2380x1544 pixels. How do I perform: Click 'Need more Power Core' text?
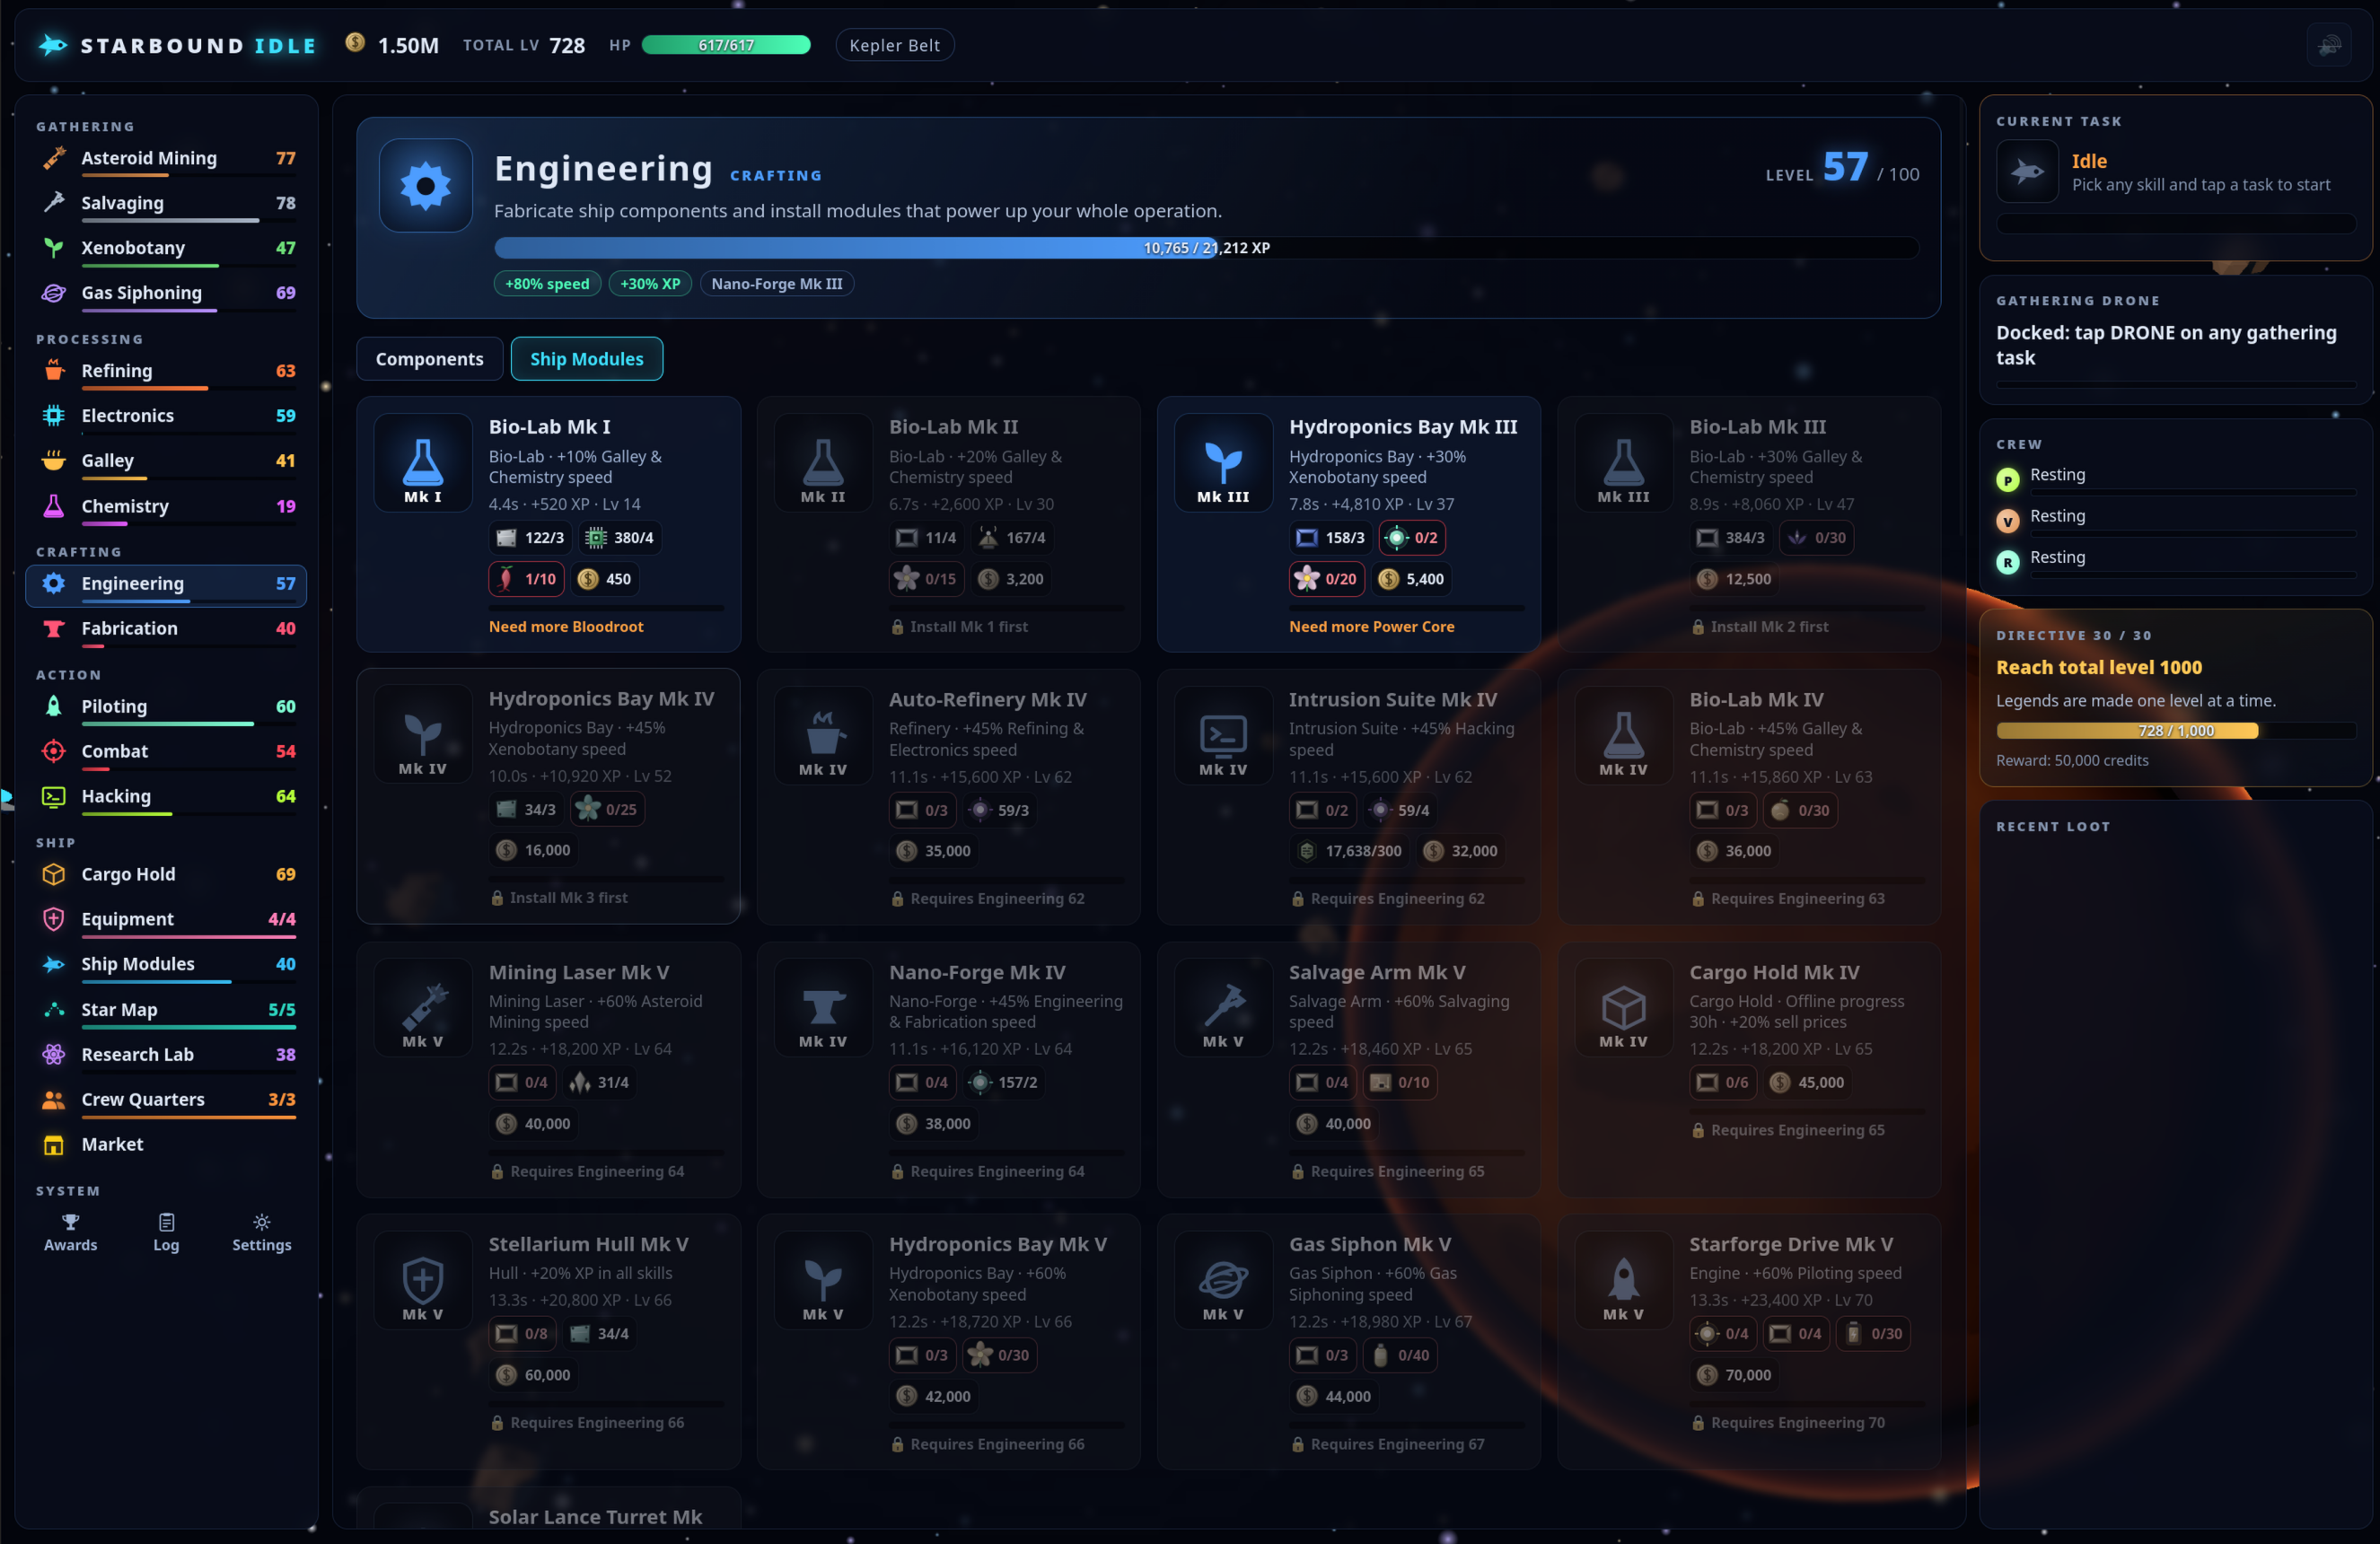point(1372,627)
